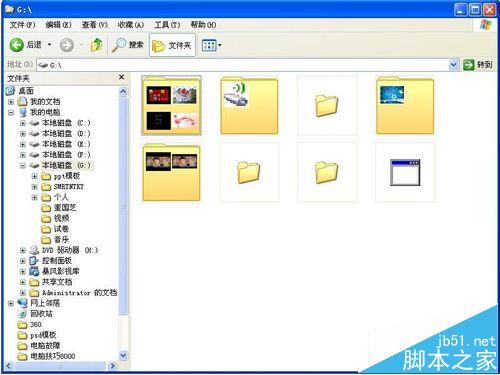Expand 个人 folder node

coord(35,197)
